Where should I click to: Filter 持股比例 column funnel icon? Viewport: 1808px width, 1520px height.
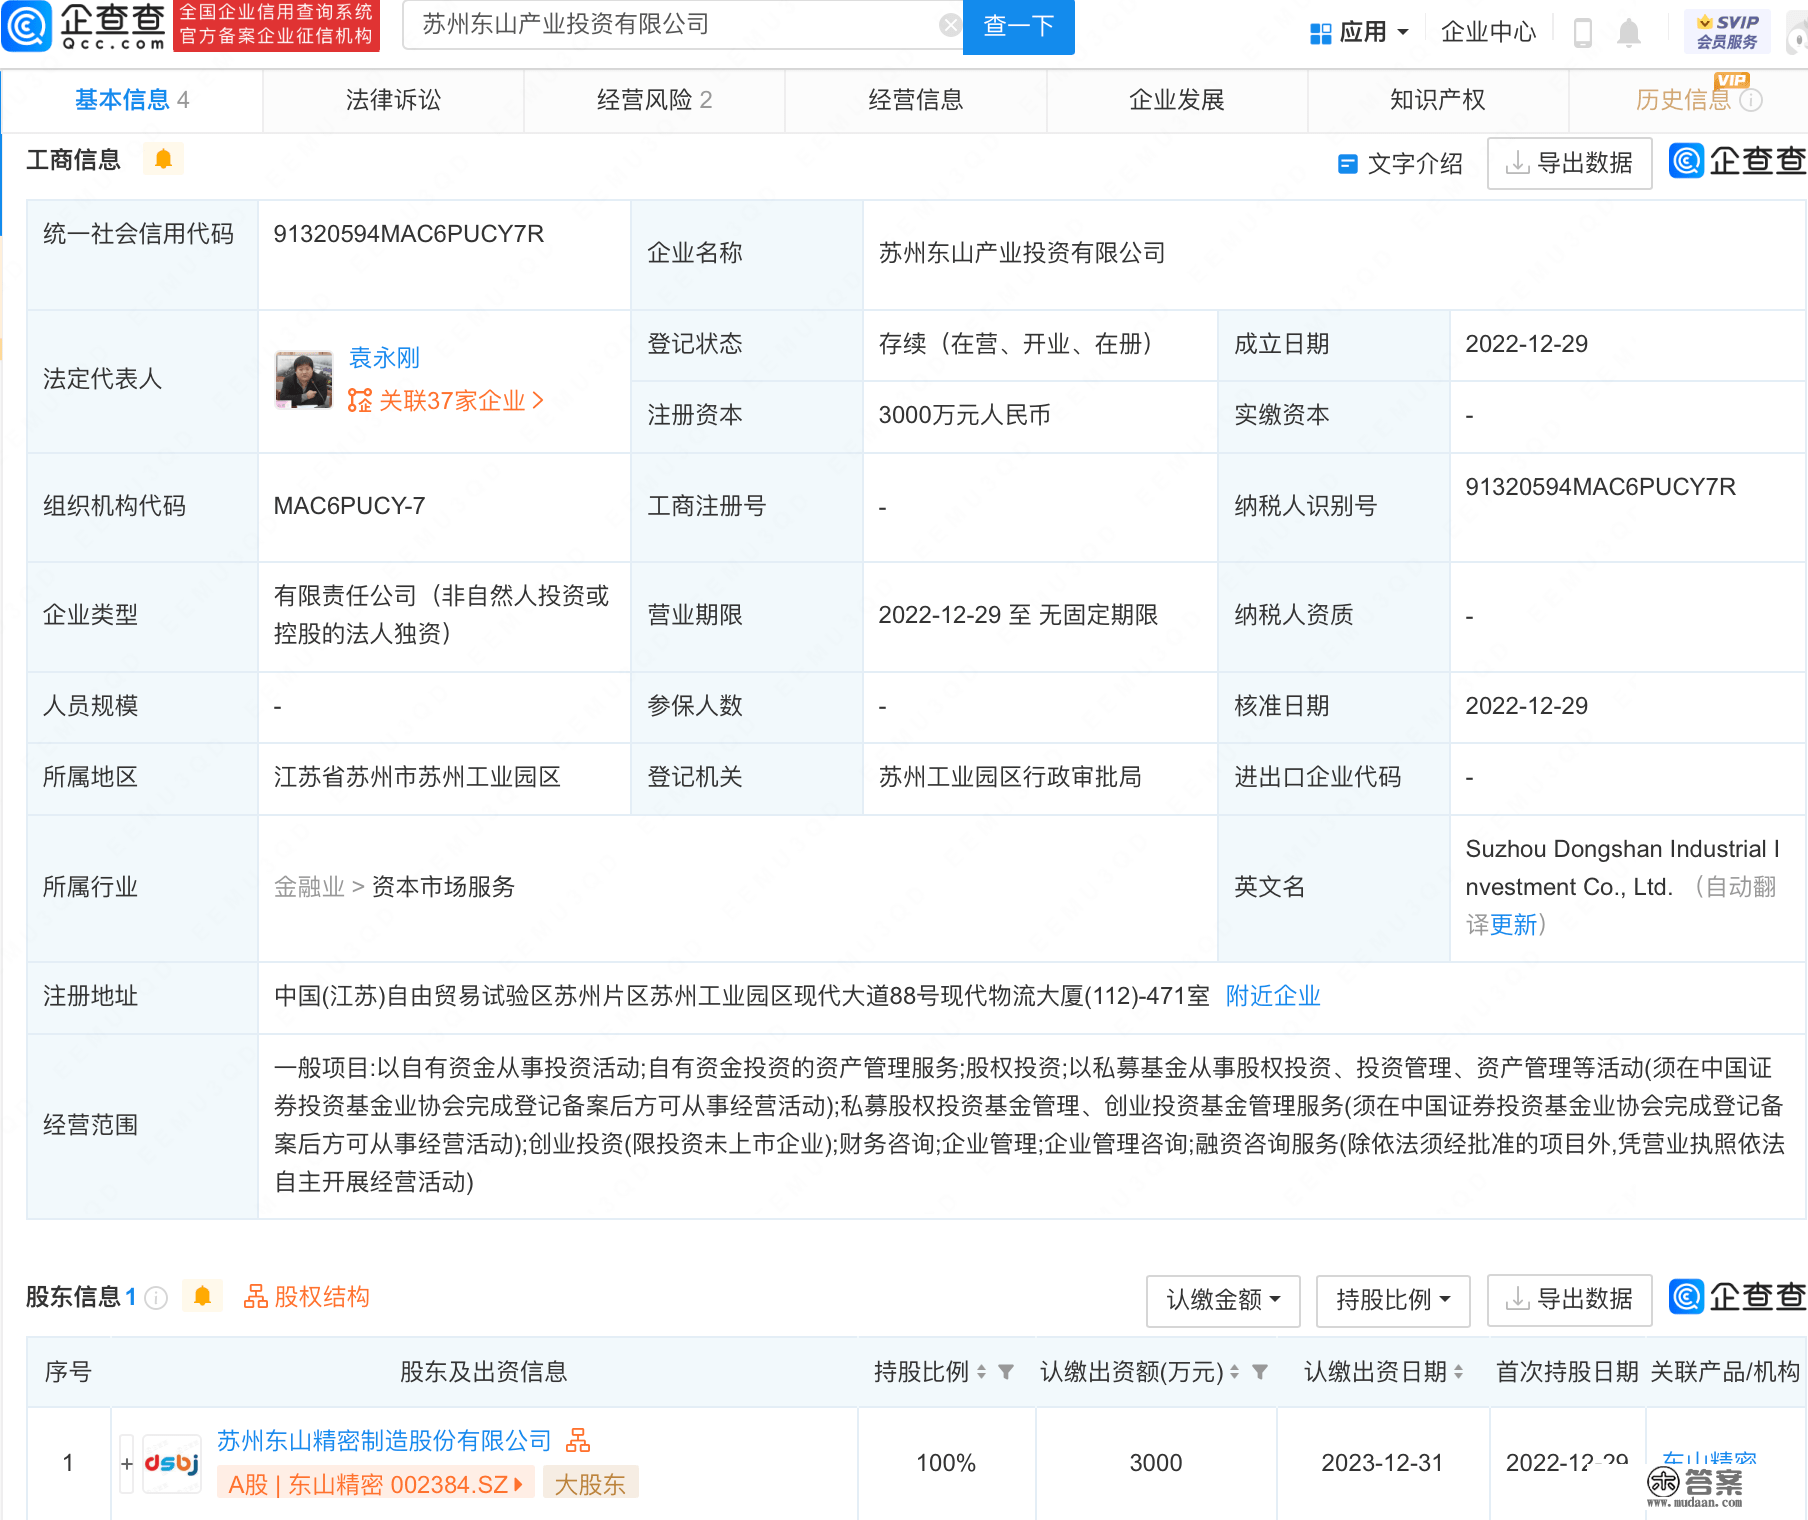1006,1372
